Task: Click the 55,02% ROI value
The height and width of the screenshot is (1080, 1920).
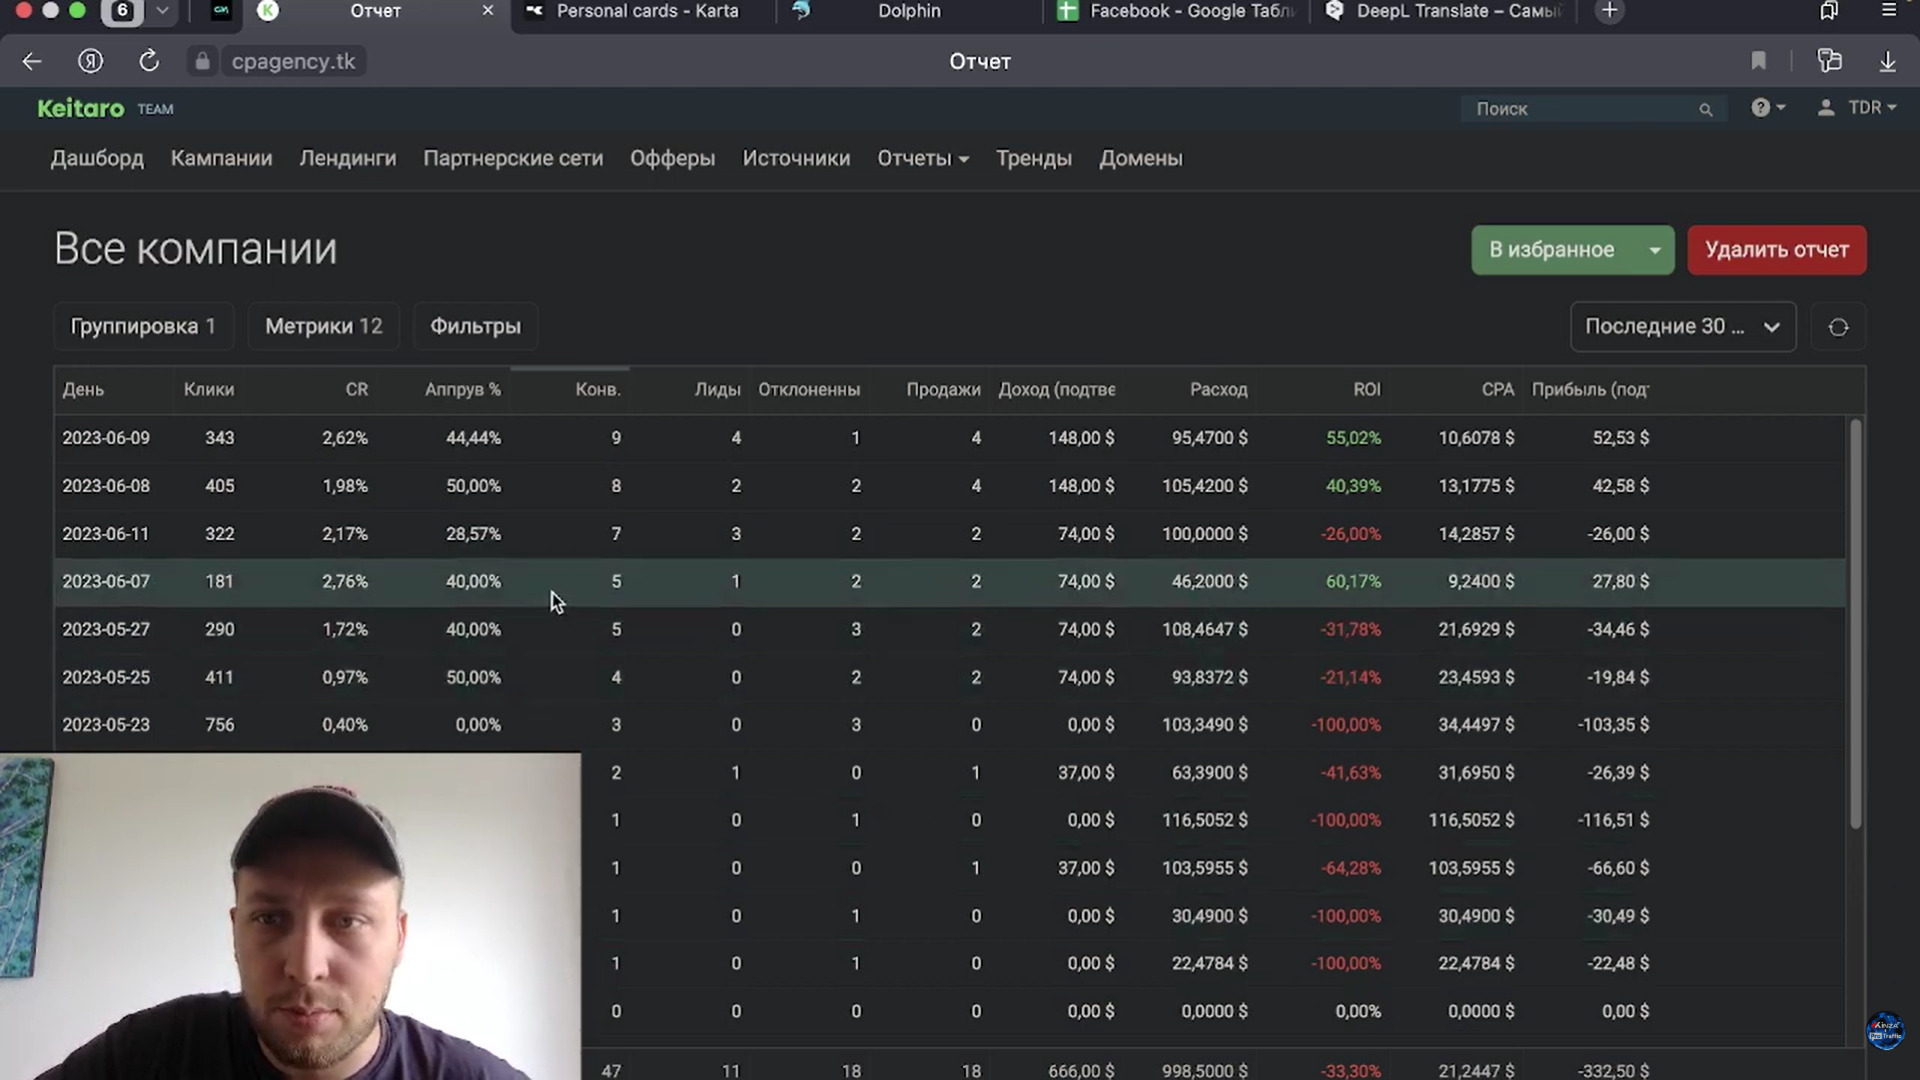Action: [x=1353, y=438]
